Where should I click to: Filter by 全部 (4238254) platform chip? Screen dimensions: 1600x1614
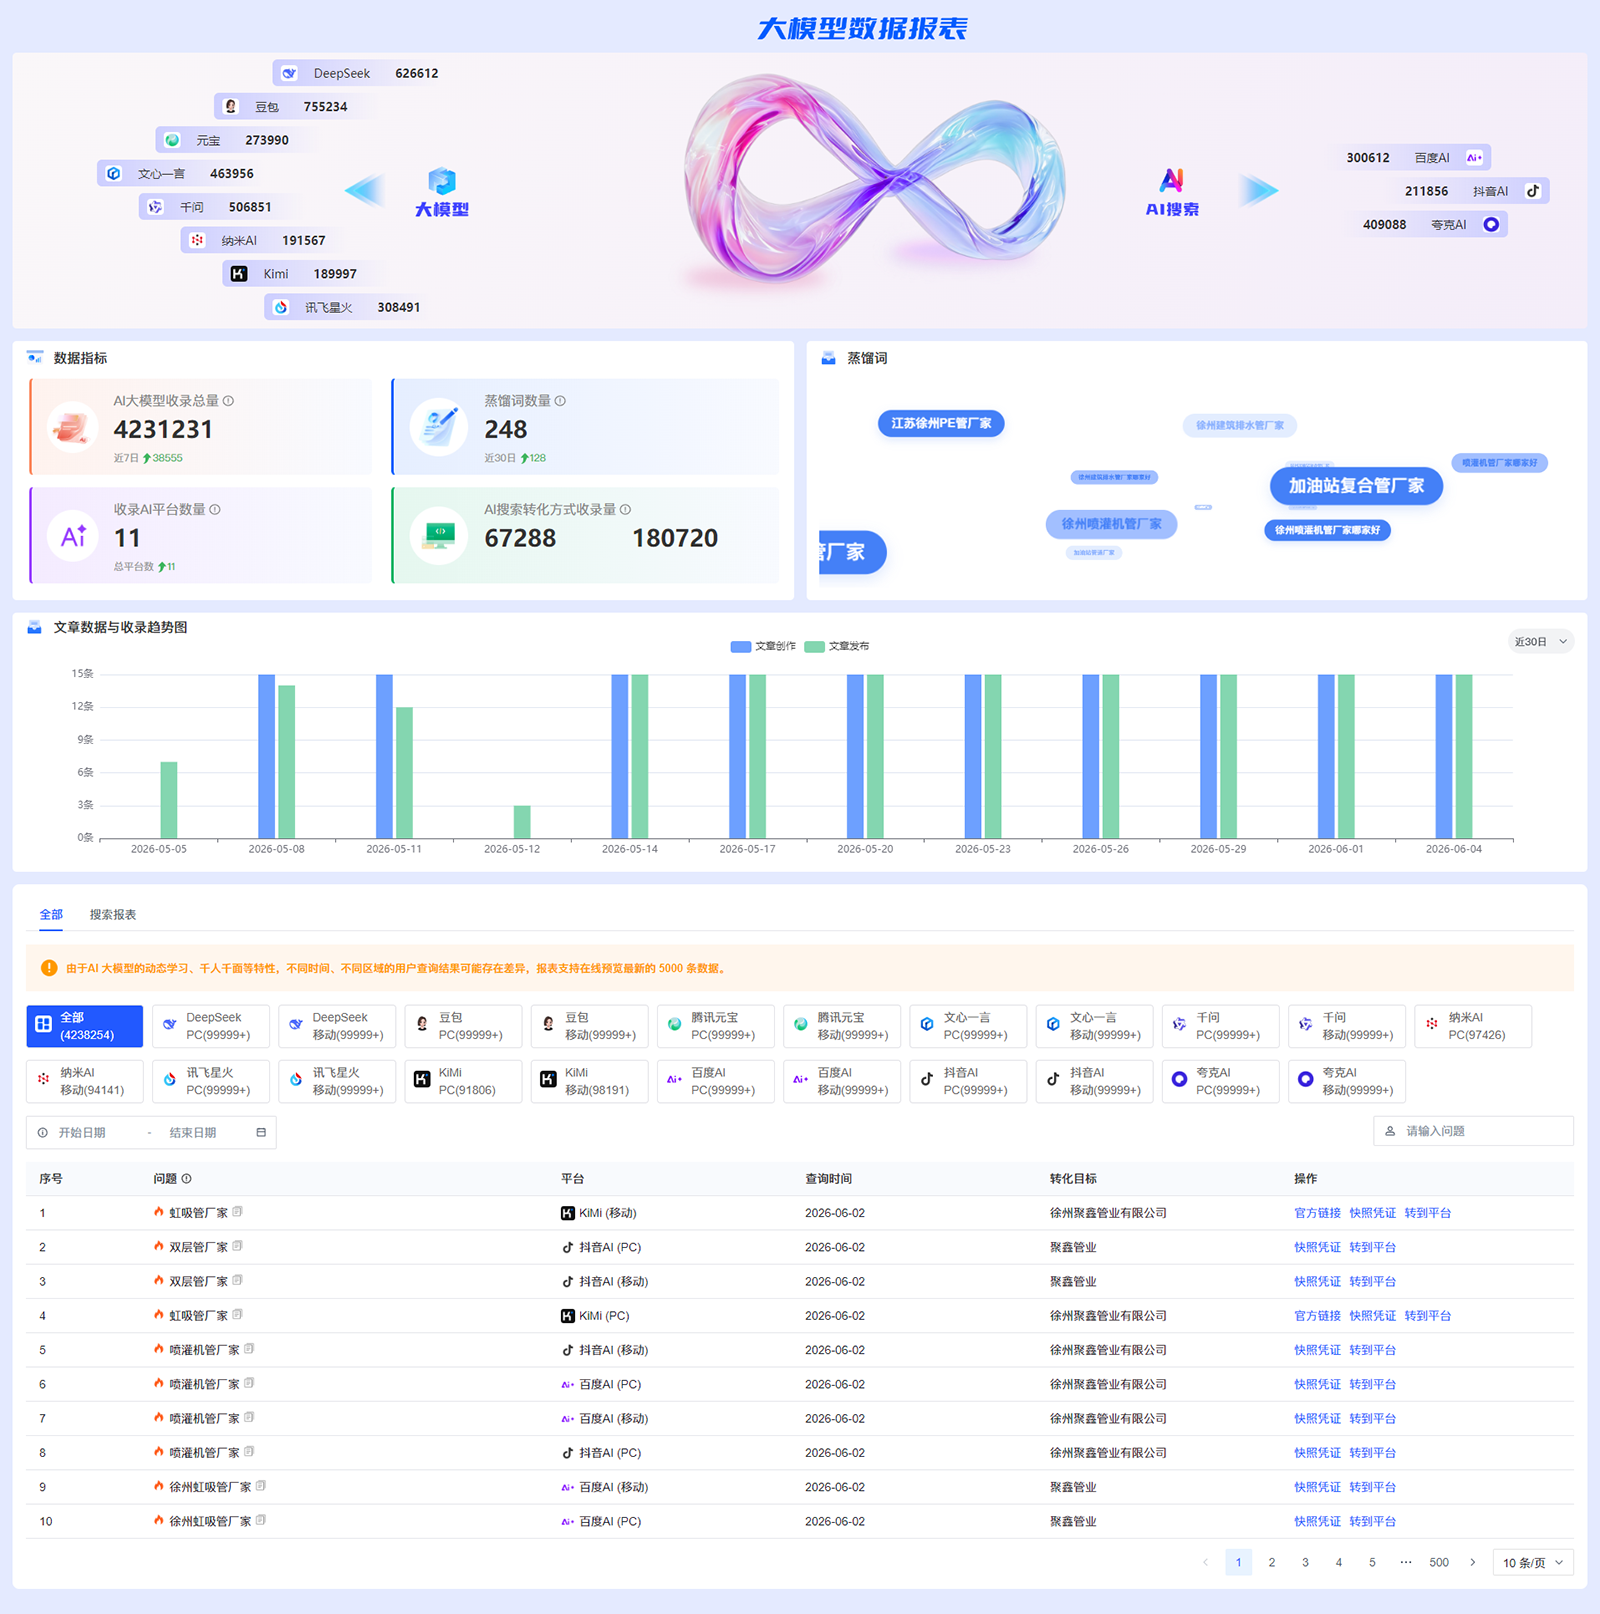[x=85, y=1026]
